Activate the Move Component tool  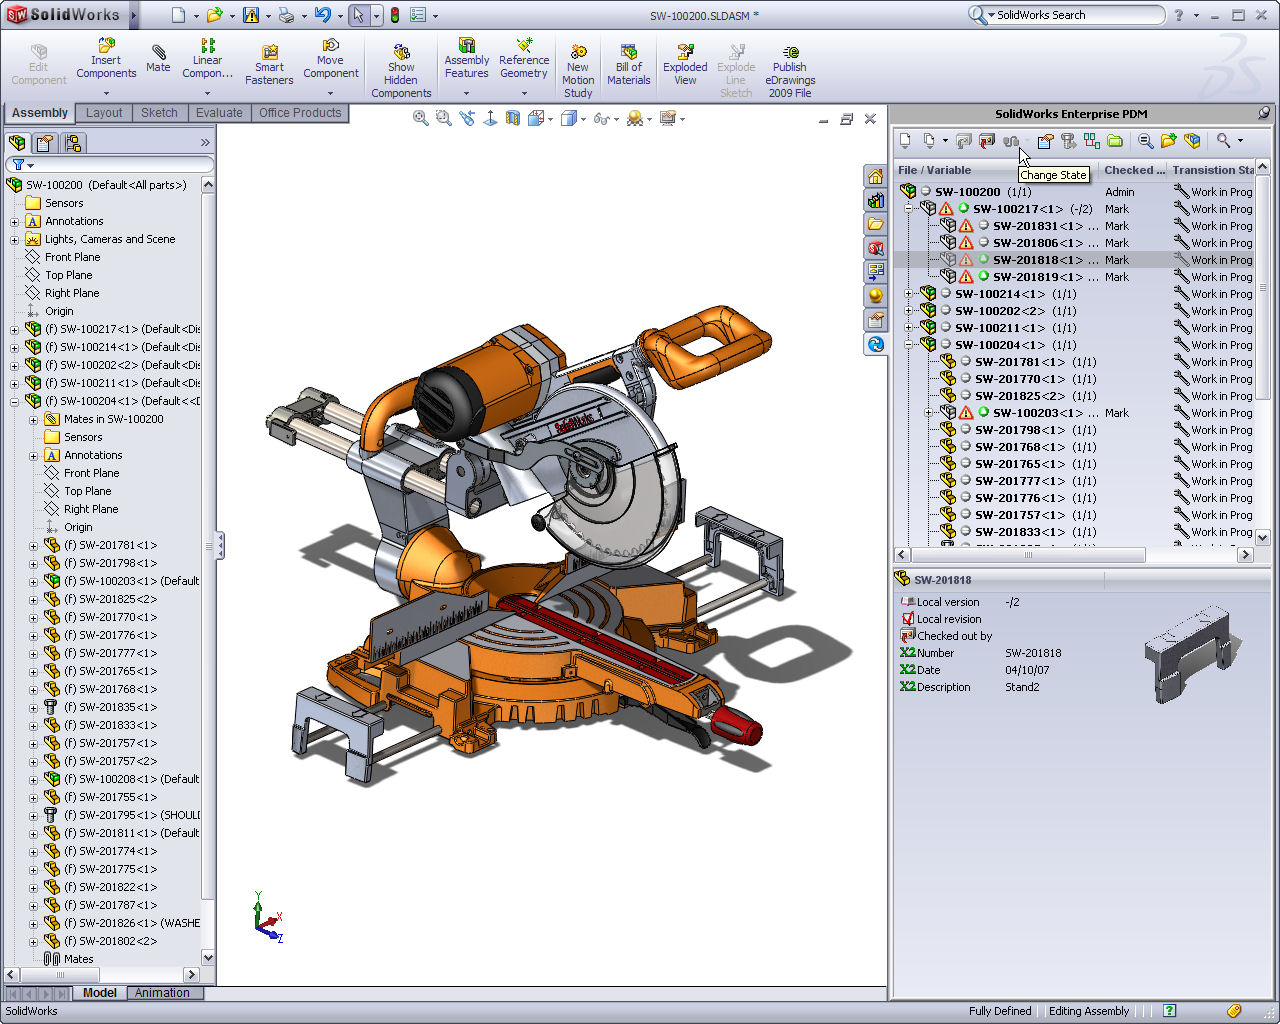pos(331,58)
